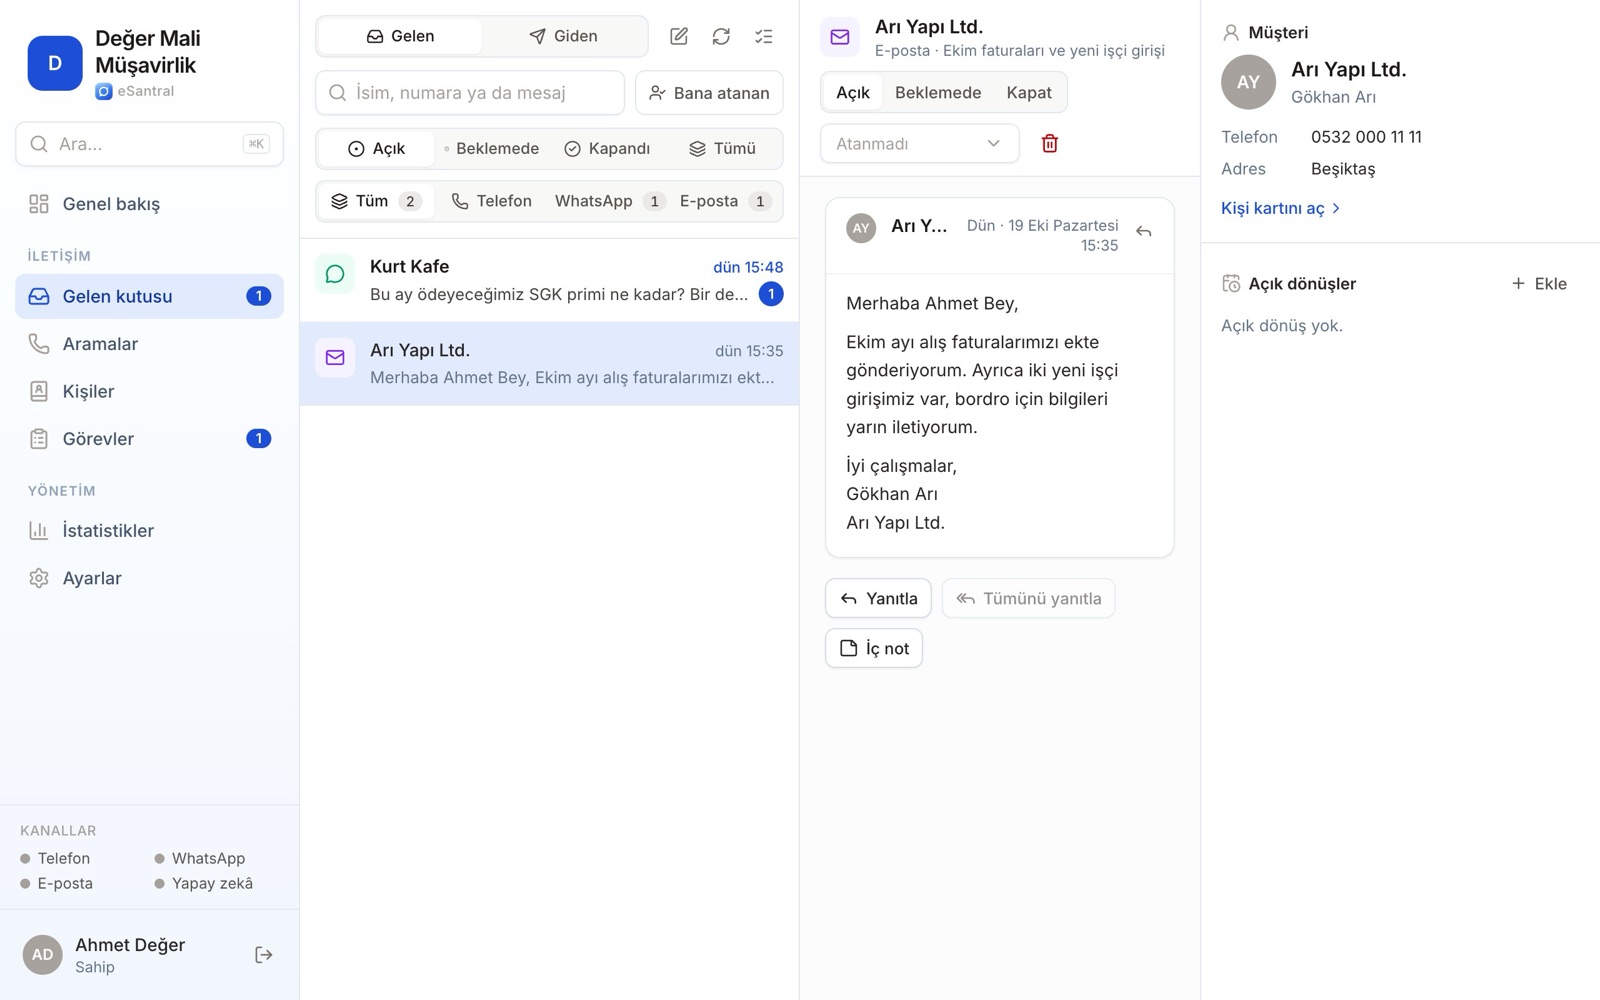Viewport: 1600px width, 1000px height.
Task: Click the compose new message icon
Action: (x=679, y=36)
